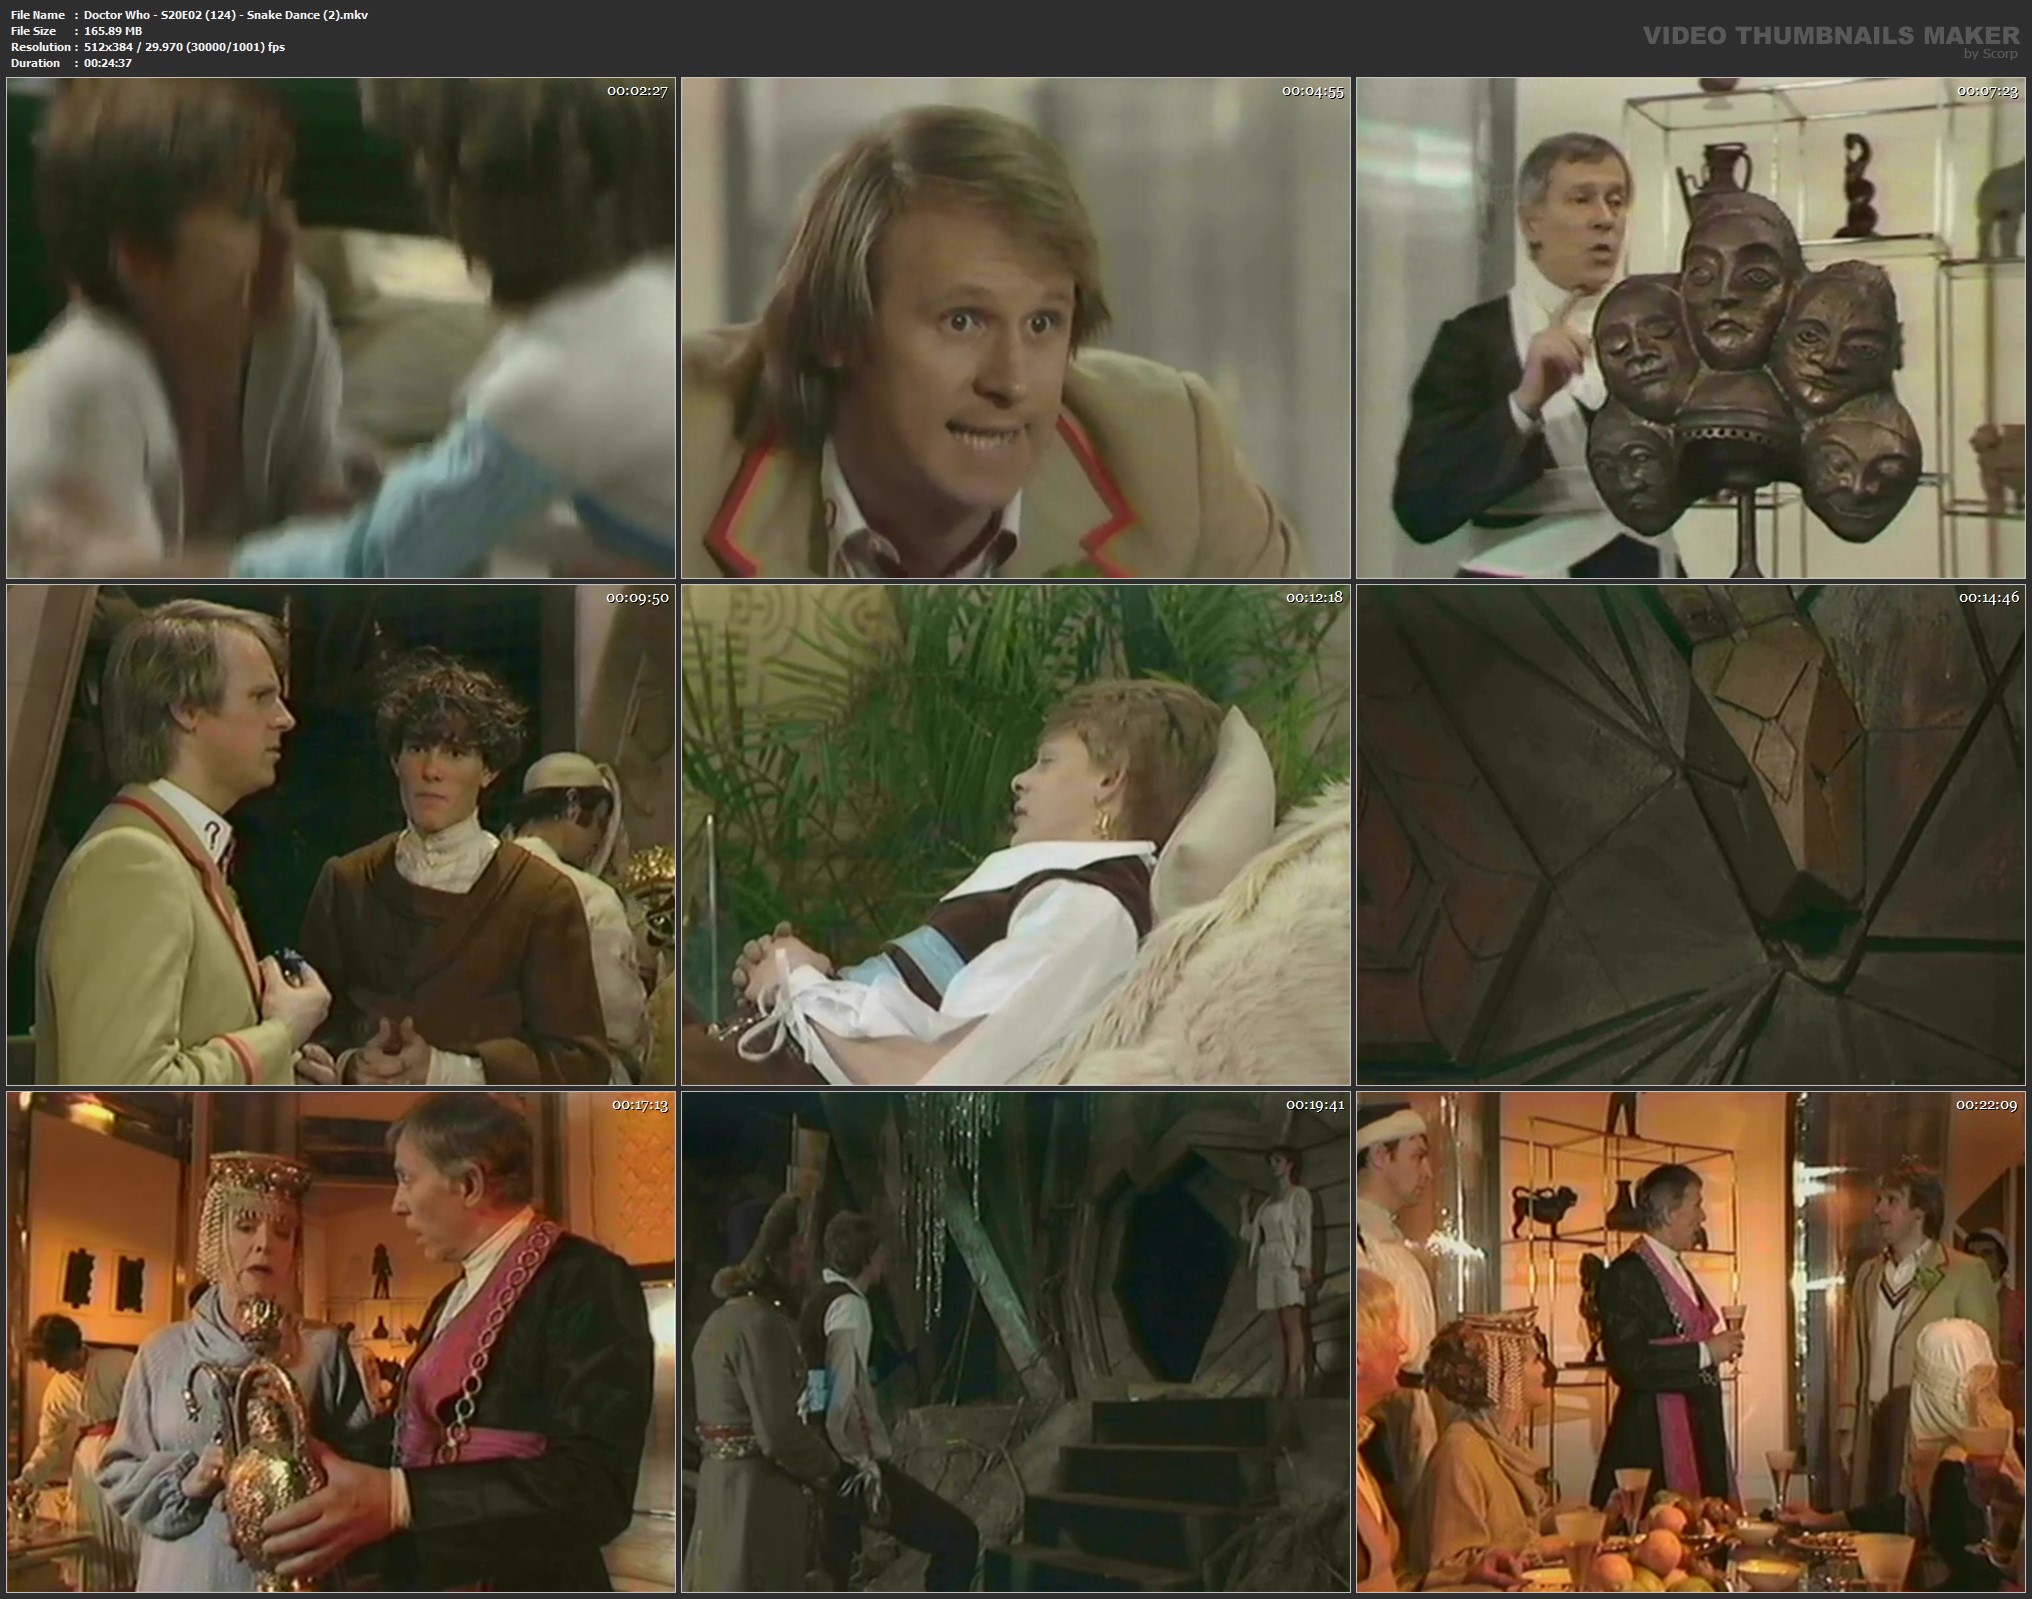Open the bronze faces sculpture thumbnail at 00:07:23

[1691, 328]
